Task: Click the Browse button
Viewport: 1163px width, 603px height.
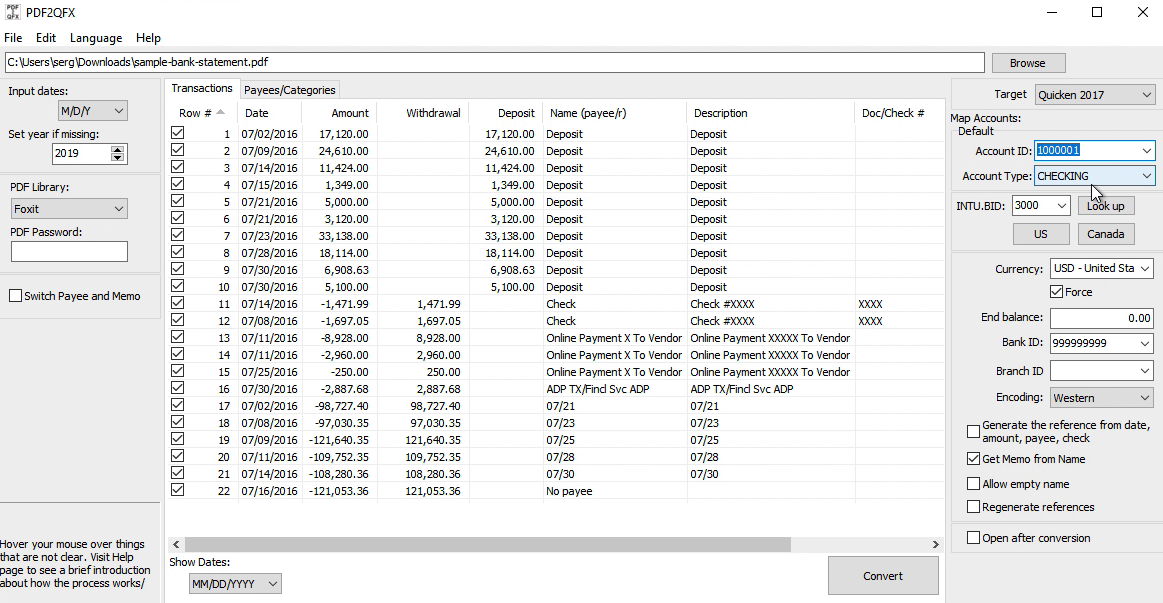Action: (1028, 63)
